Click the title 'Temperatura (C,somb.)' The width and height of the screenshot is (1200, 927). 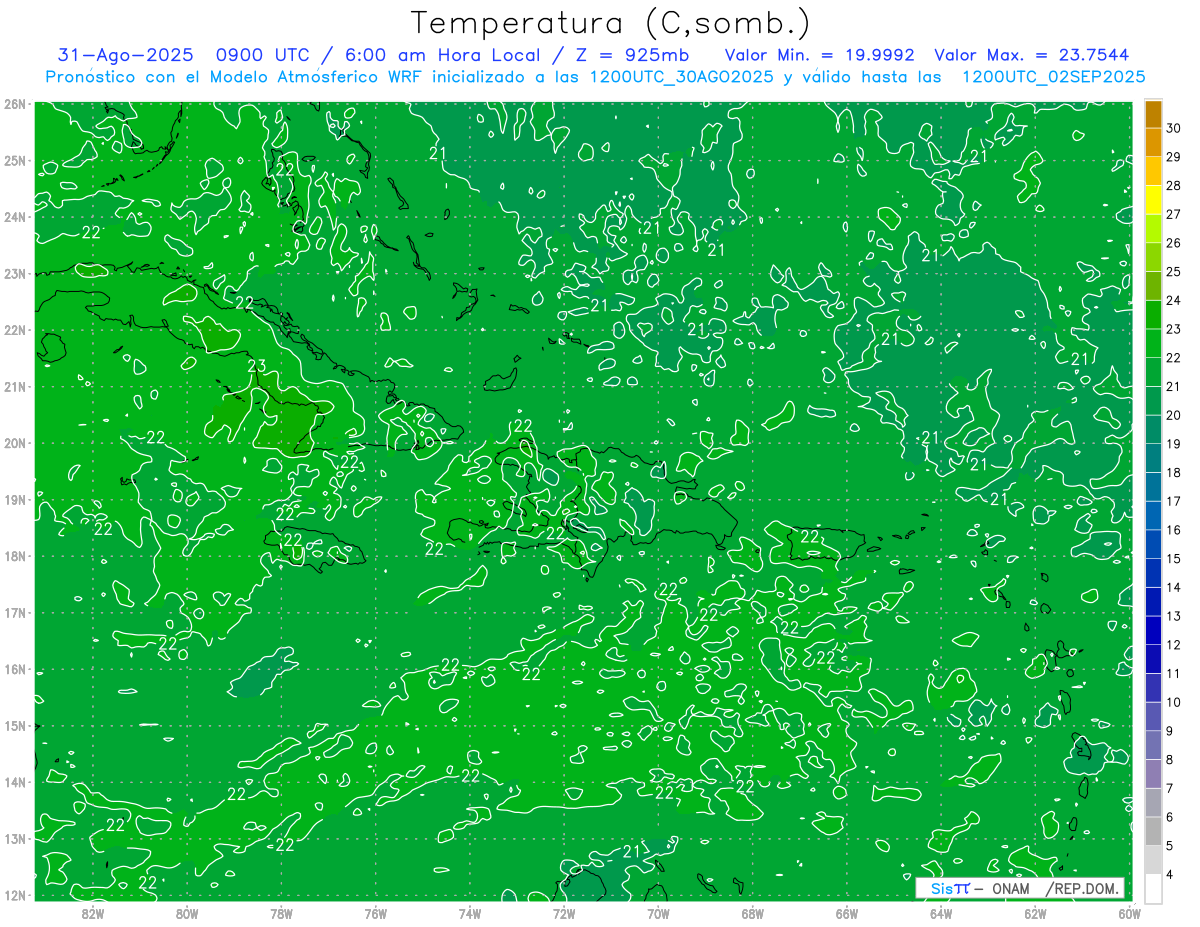tap(611, 23)
